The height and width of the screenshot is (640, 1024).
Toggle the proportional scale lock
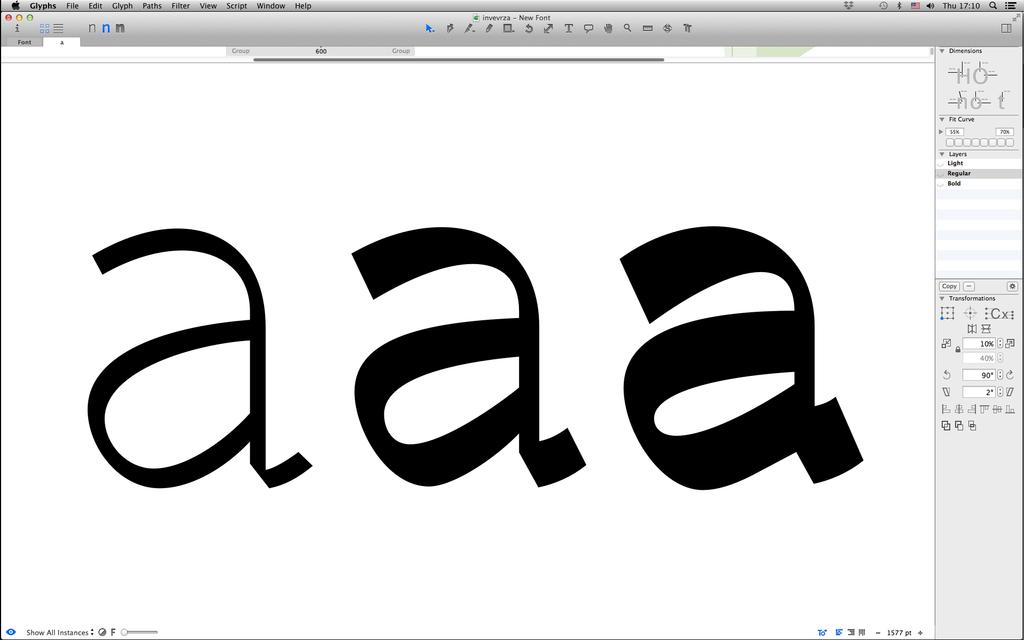tap(958, 349)
